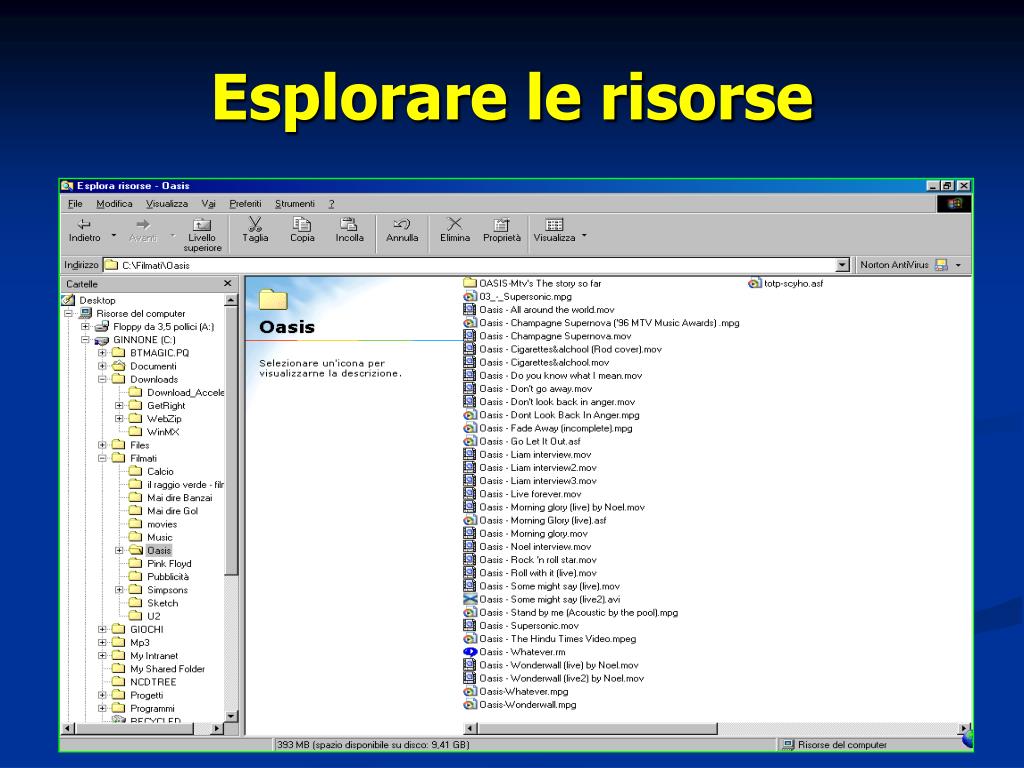Viewport: 1024px width, 768px height.
Task: Open the File menu
Action: click(75, 204)
